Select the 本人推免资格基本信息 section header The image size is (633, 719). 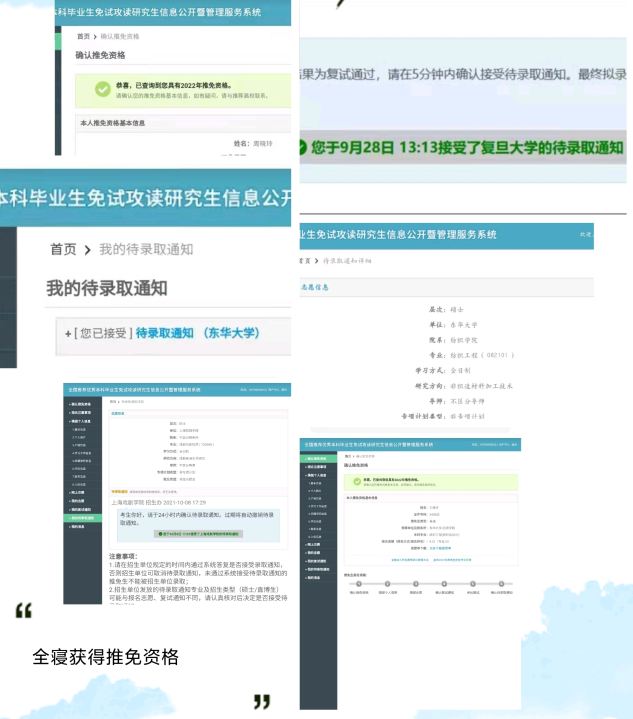[x=183, y=123]
